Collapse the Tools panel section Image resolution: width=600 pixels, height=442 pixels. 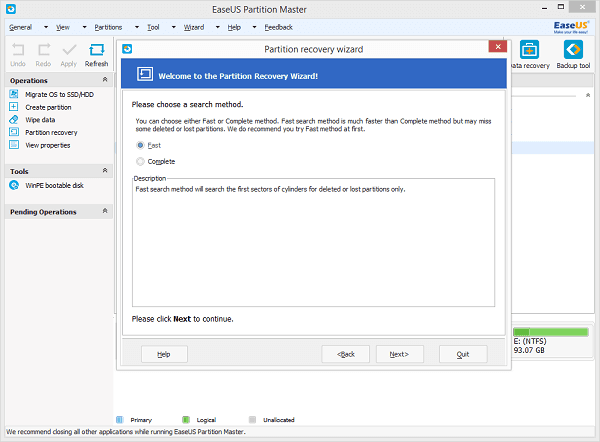coord(106,171)
